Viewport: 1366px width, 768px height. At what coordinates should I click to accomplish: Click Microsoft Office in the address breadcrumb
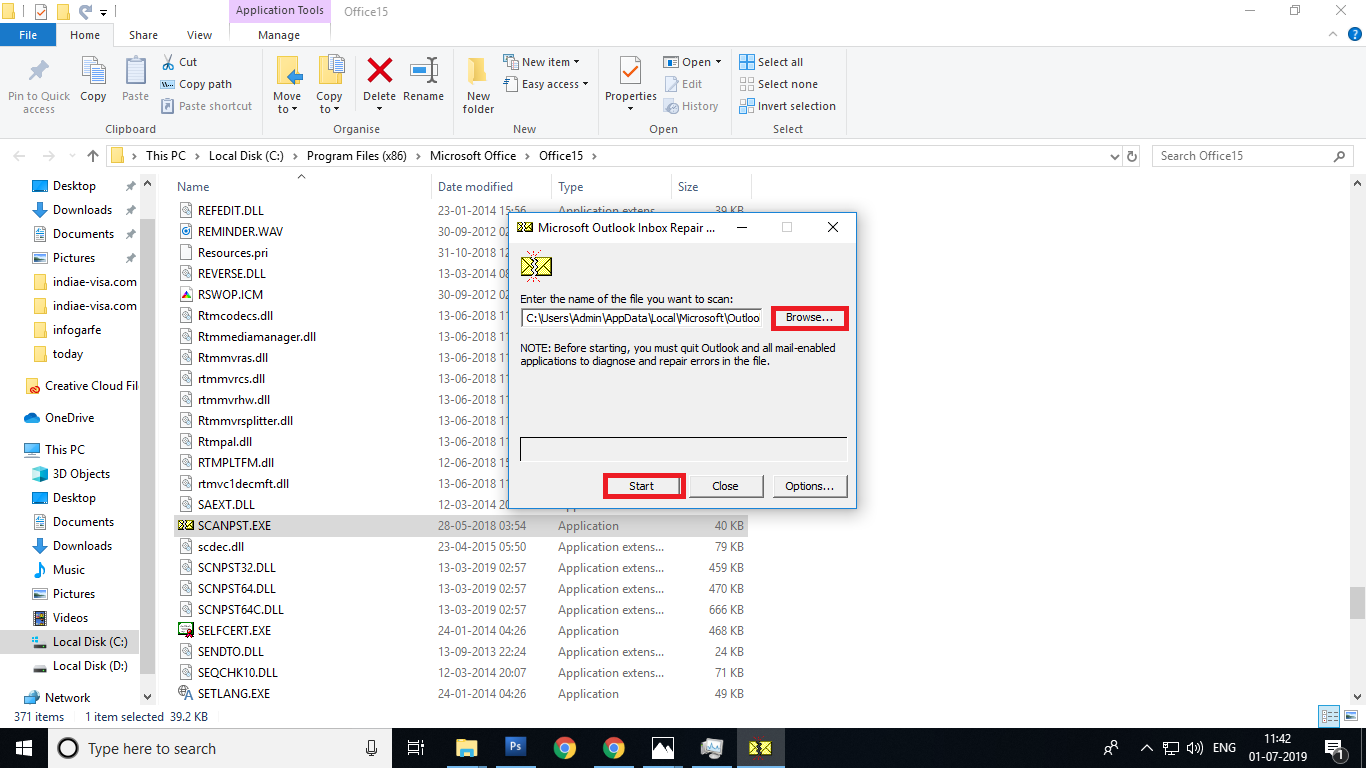click(x=473, y=156)
